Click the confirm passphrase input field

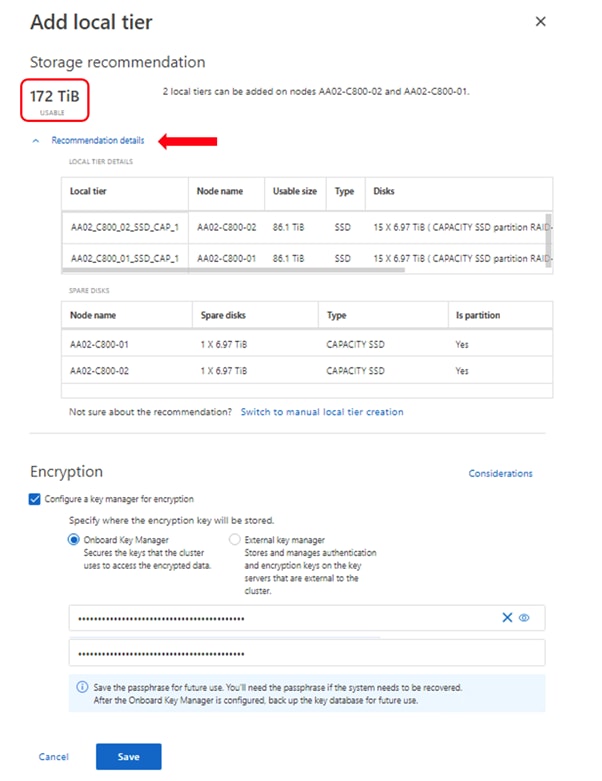[x=307, y=653]
